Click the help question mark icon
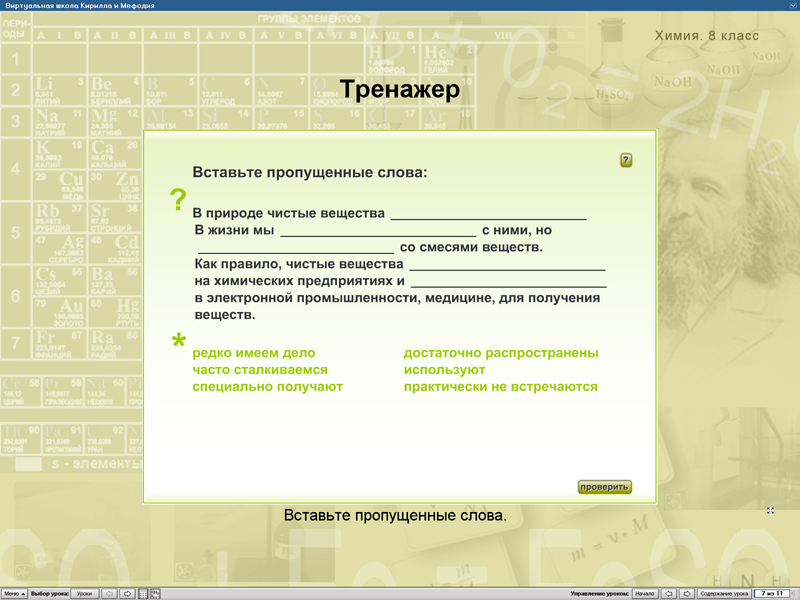The image size is (800, 600). [x=626, y=158]
